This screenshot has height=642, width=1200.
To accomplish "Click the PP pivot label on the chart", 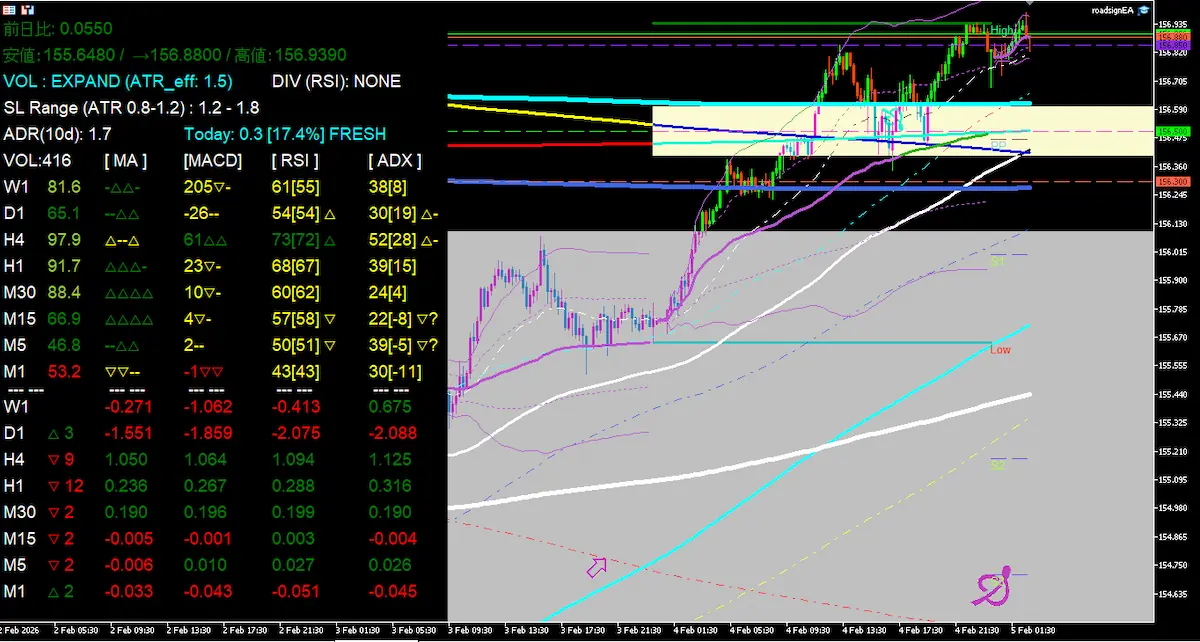I will click(x=997, y=146).
